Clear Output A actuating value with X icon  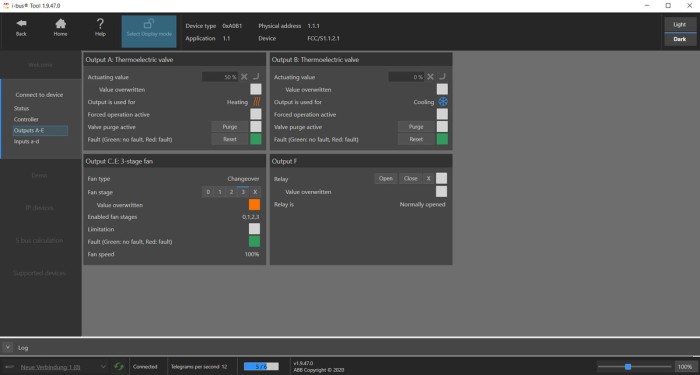(x=244, y=77)
